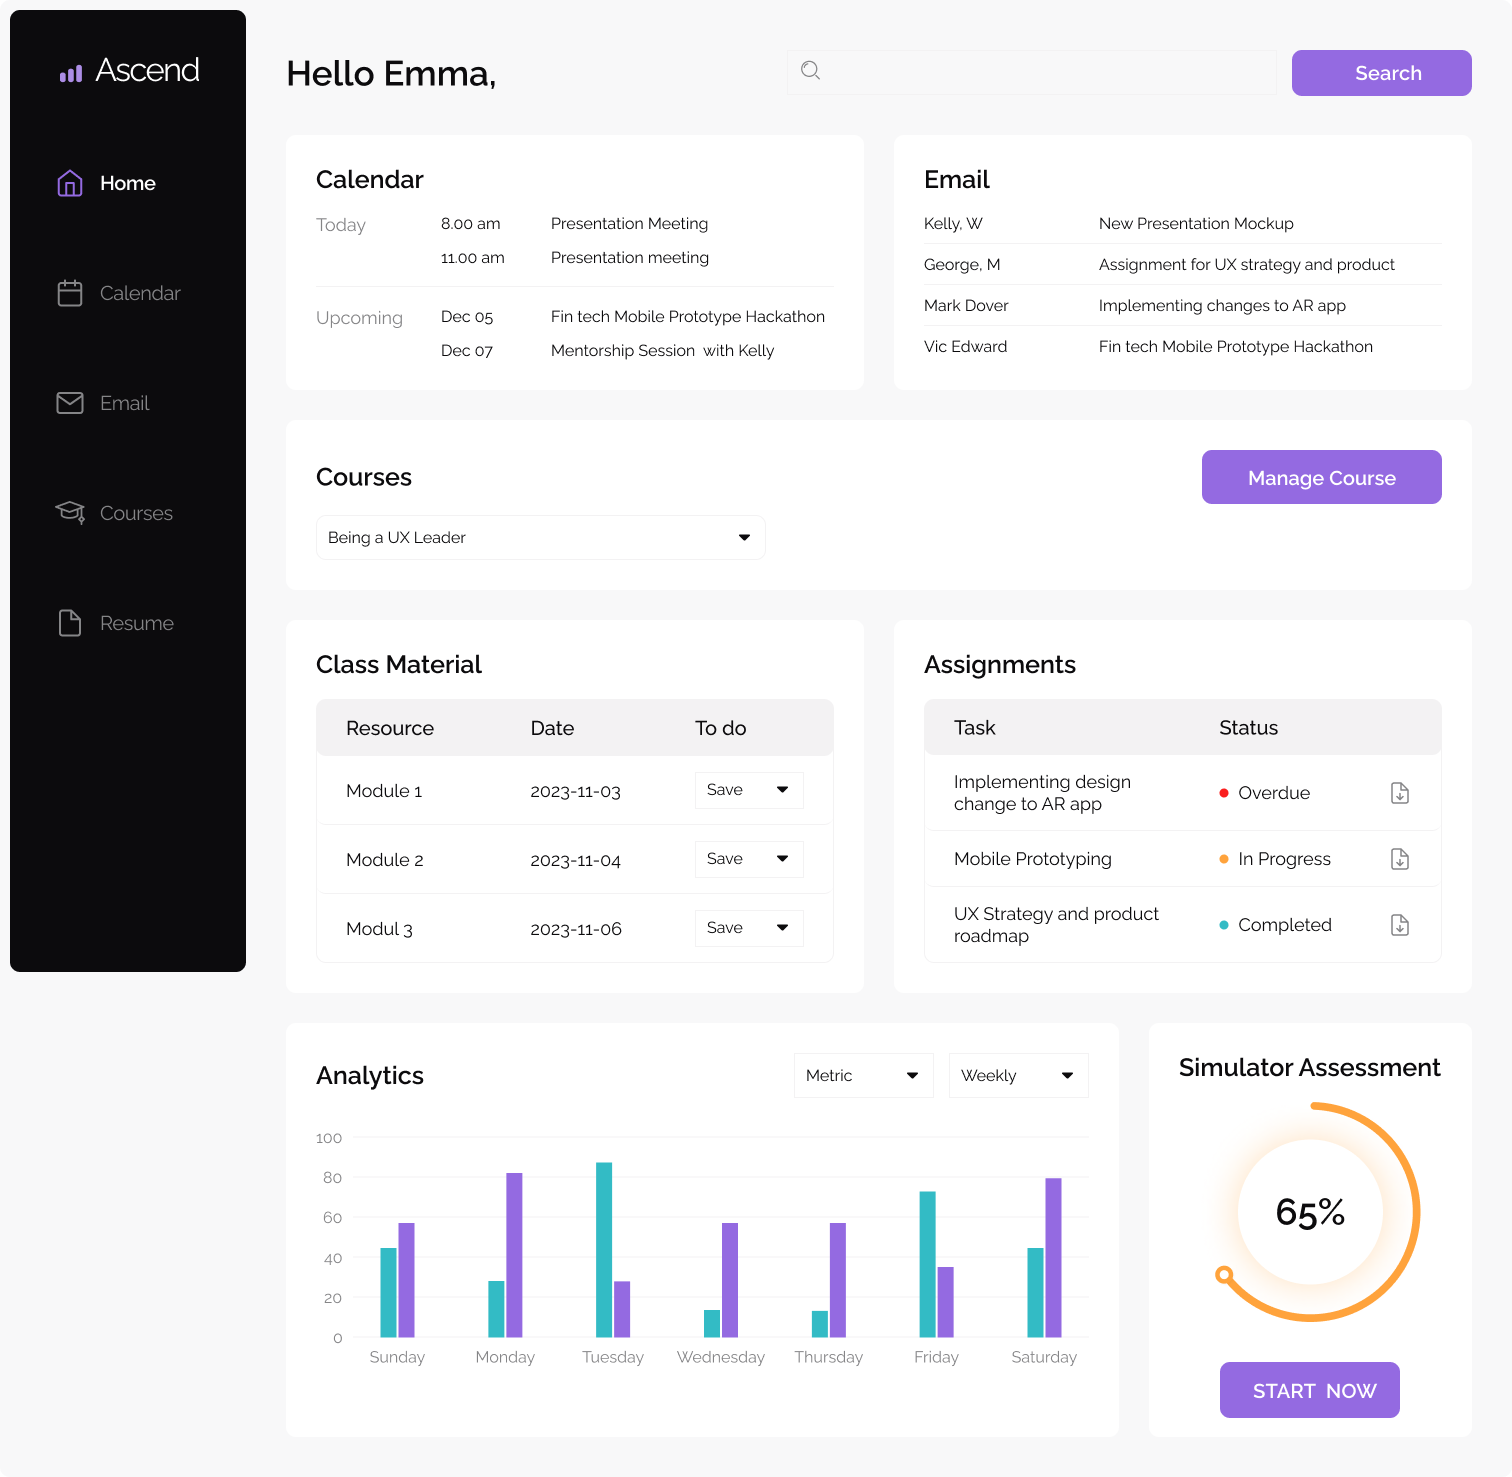Download the In Progress assignment file icon

point(1400,859)
